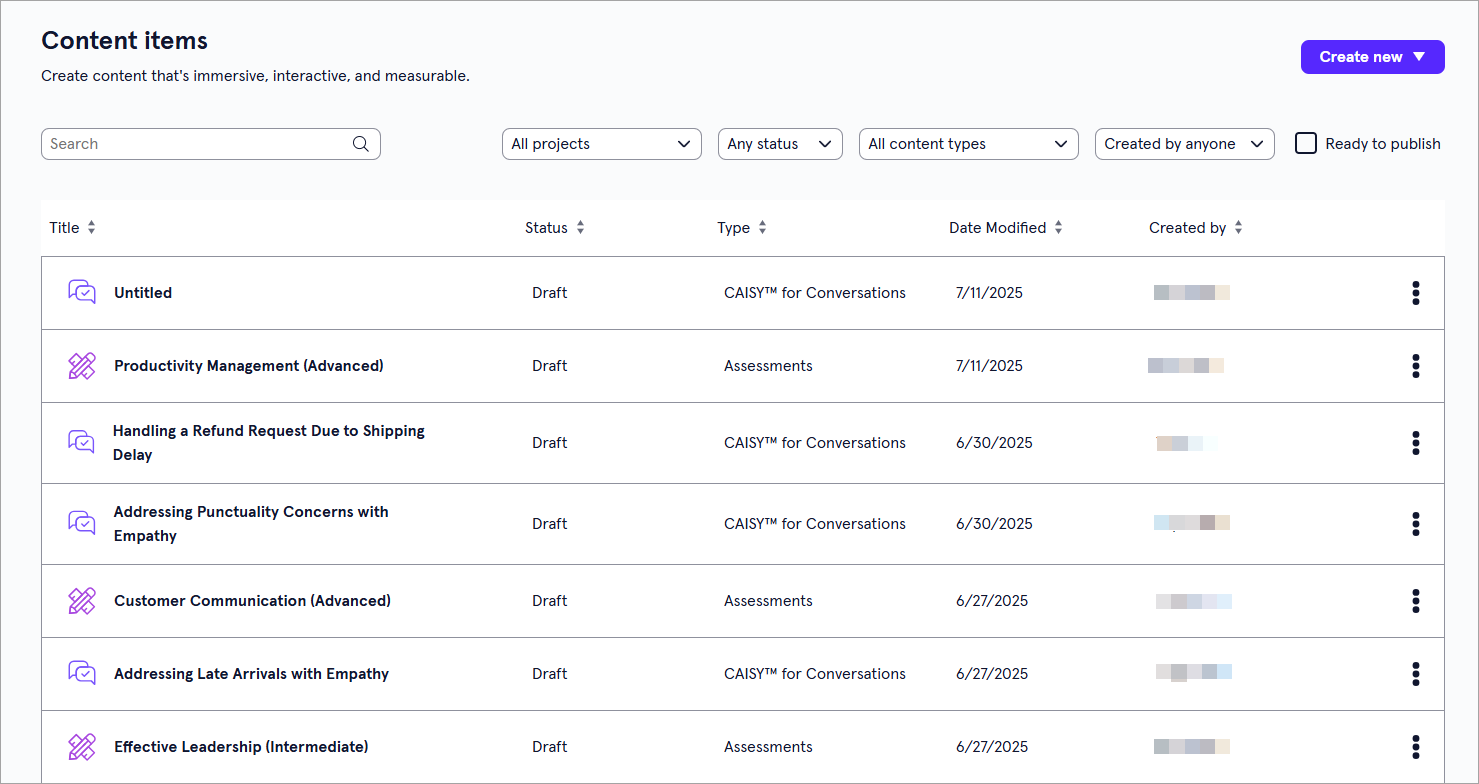The width and height of the screenshot is (1479, 784).
Task: Open the Created by anyone dropdown
Action: click(x=1184, y=144)
